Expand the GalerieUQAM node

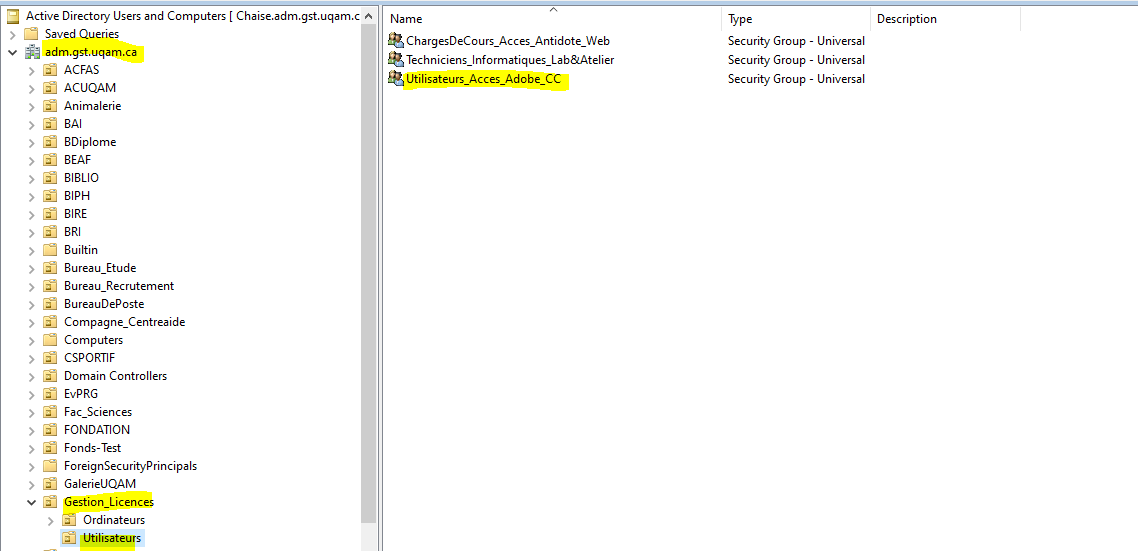[31, 484]
